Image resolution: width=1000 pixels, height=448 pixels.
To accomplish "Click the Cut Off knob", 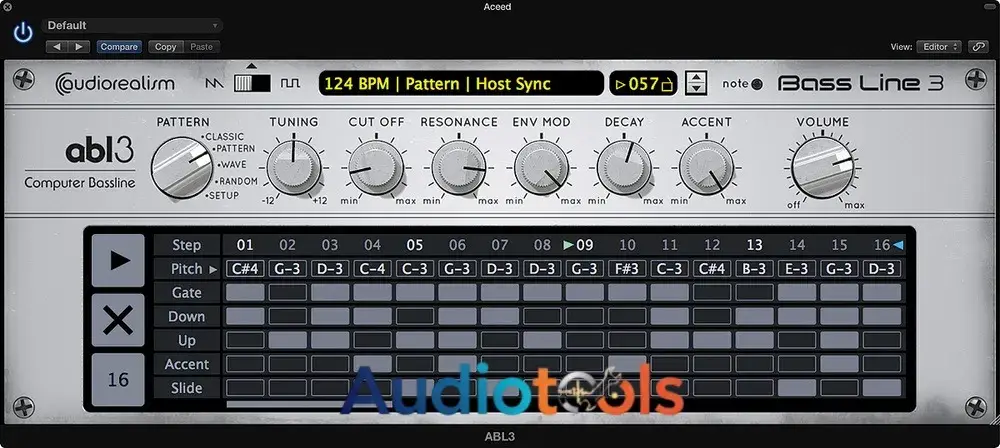I will point(376,168).
